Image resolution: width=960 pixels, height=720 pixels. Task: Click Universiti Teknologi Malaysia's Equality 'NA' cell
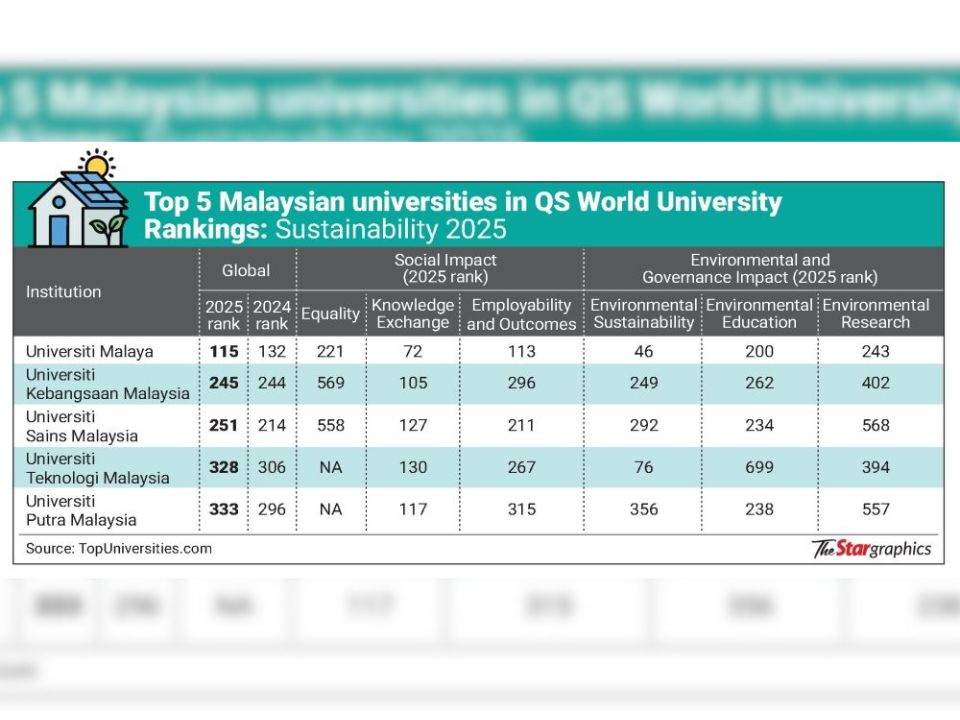[331, 468]
